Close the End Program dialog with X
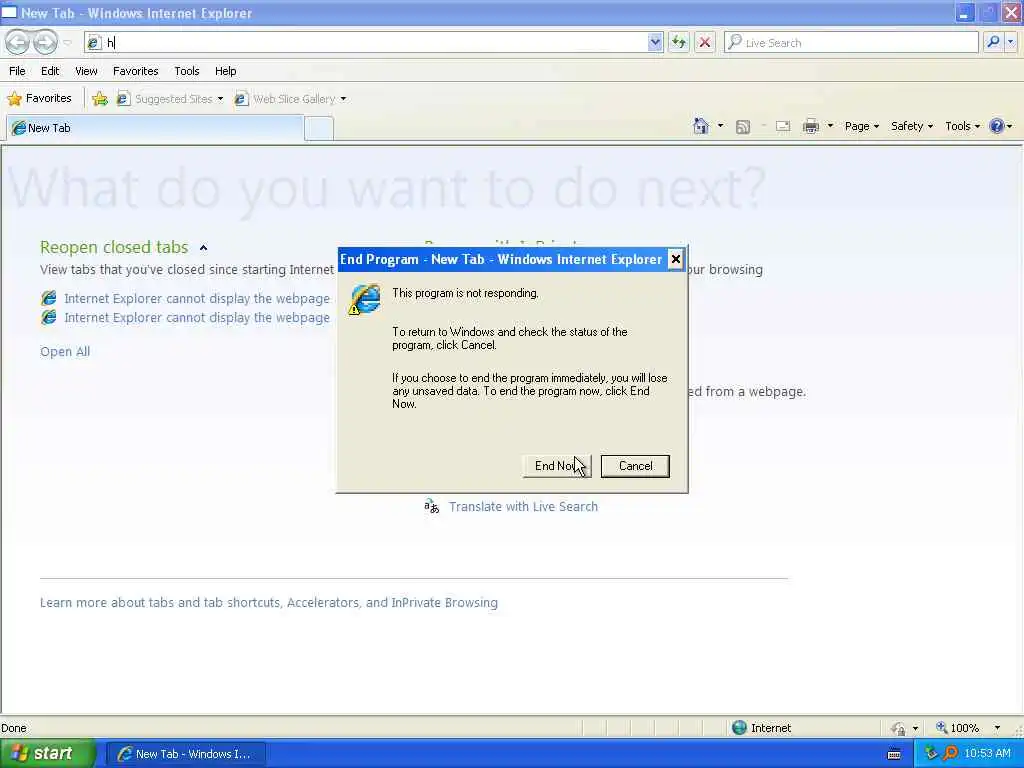1024x768 pixels. (676, 259)
